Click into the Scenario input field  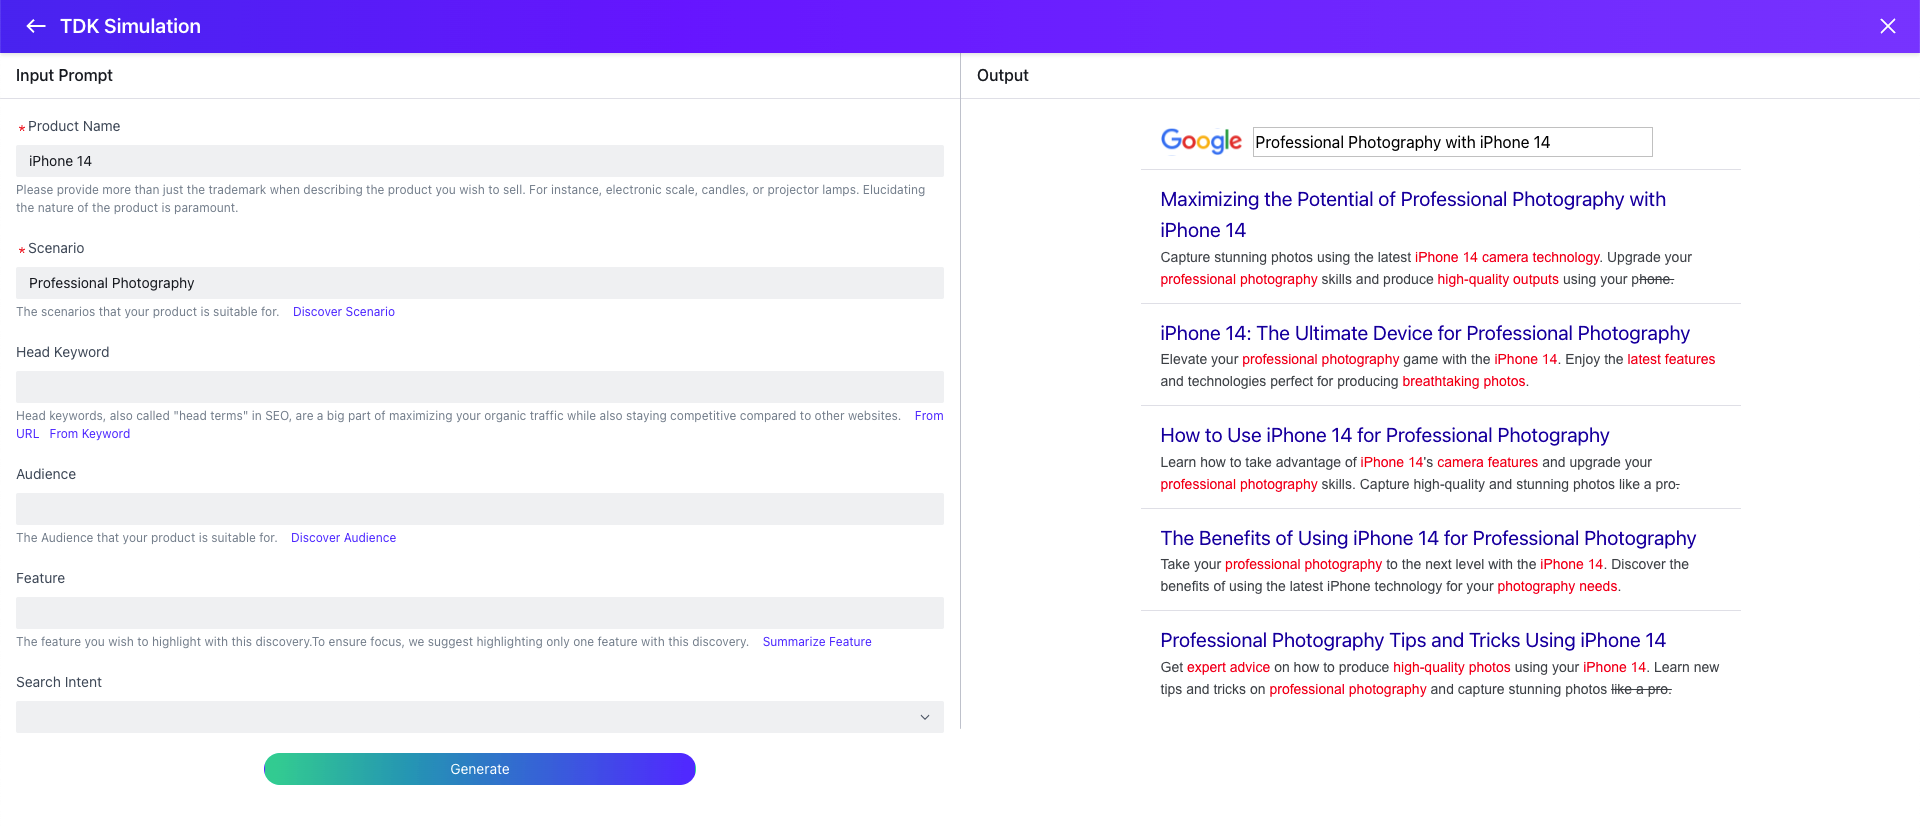click(x=480, y=283)
